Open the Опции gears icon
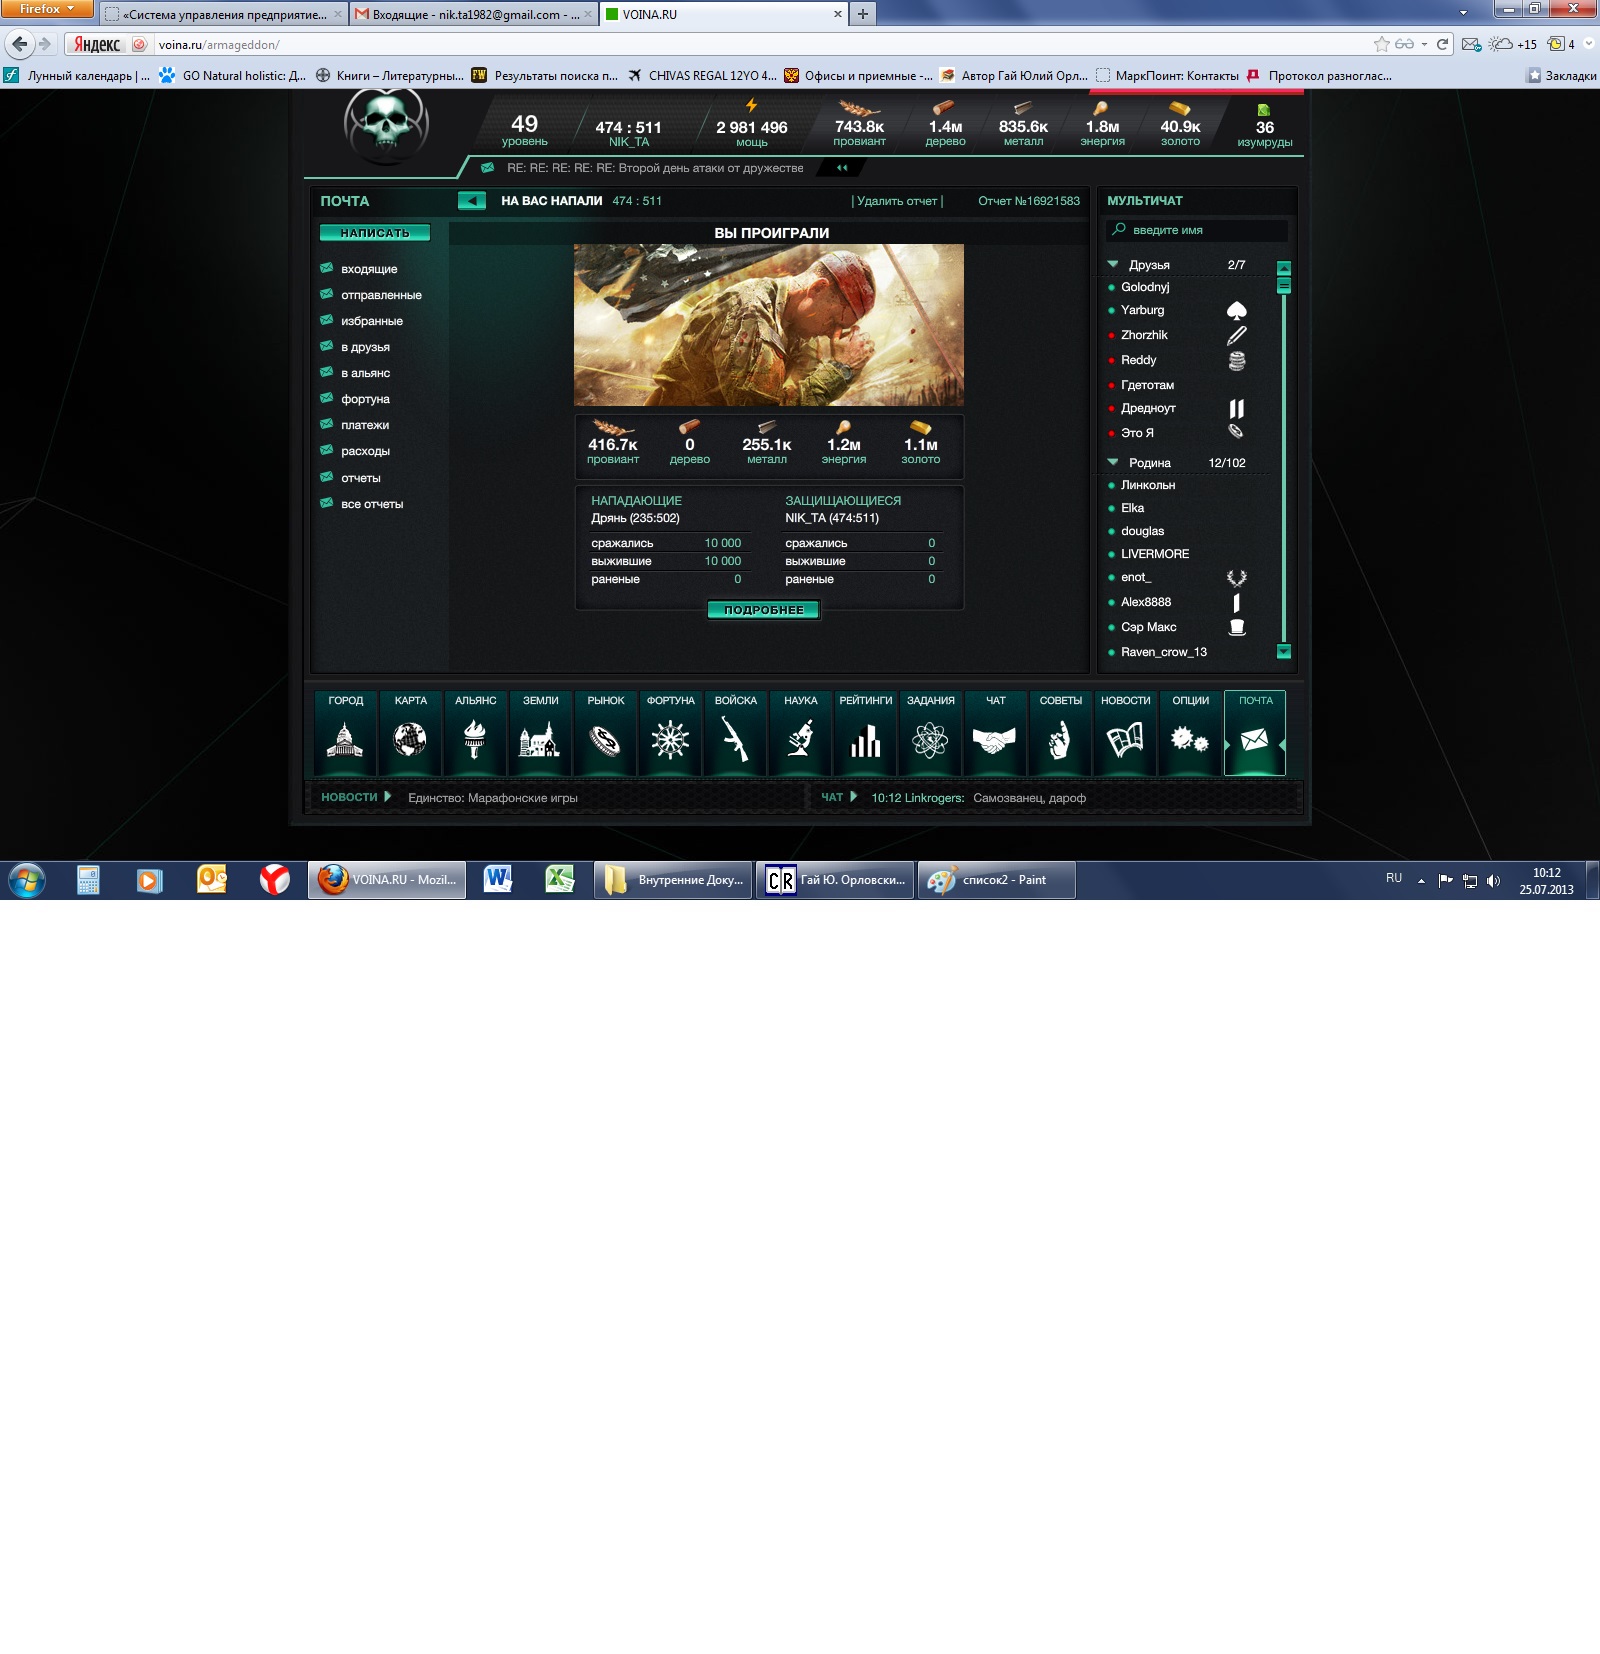This screenshot has width=1600, height=1654. coord(1190,740)
